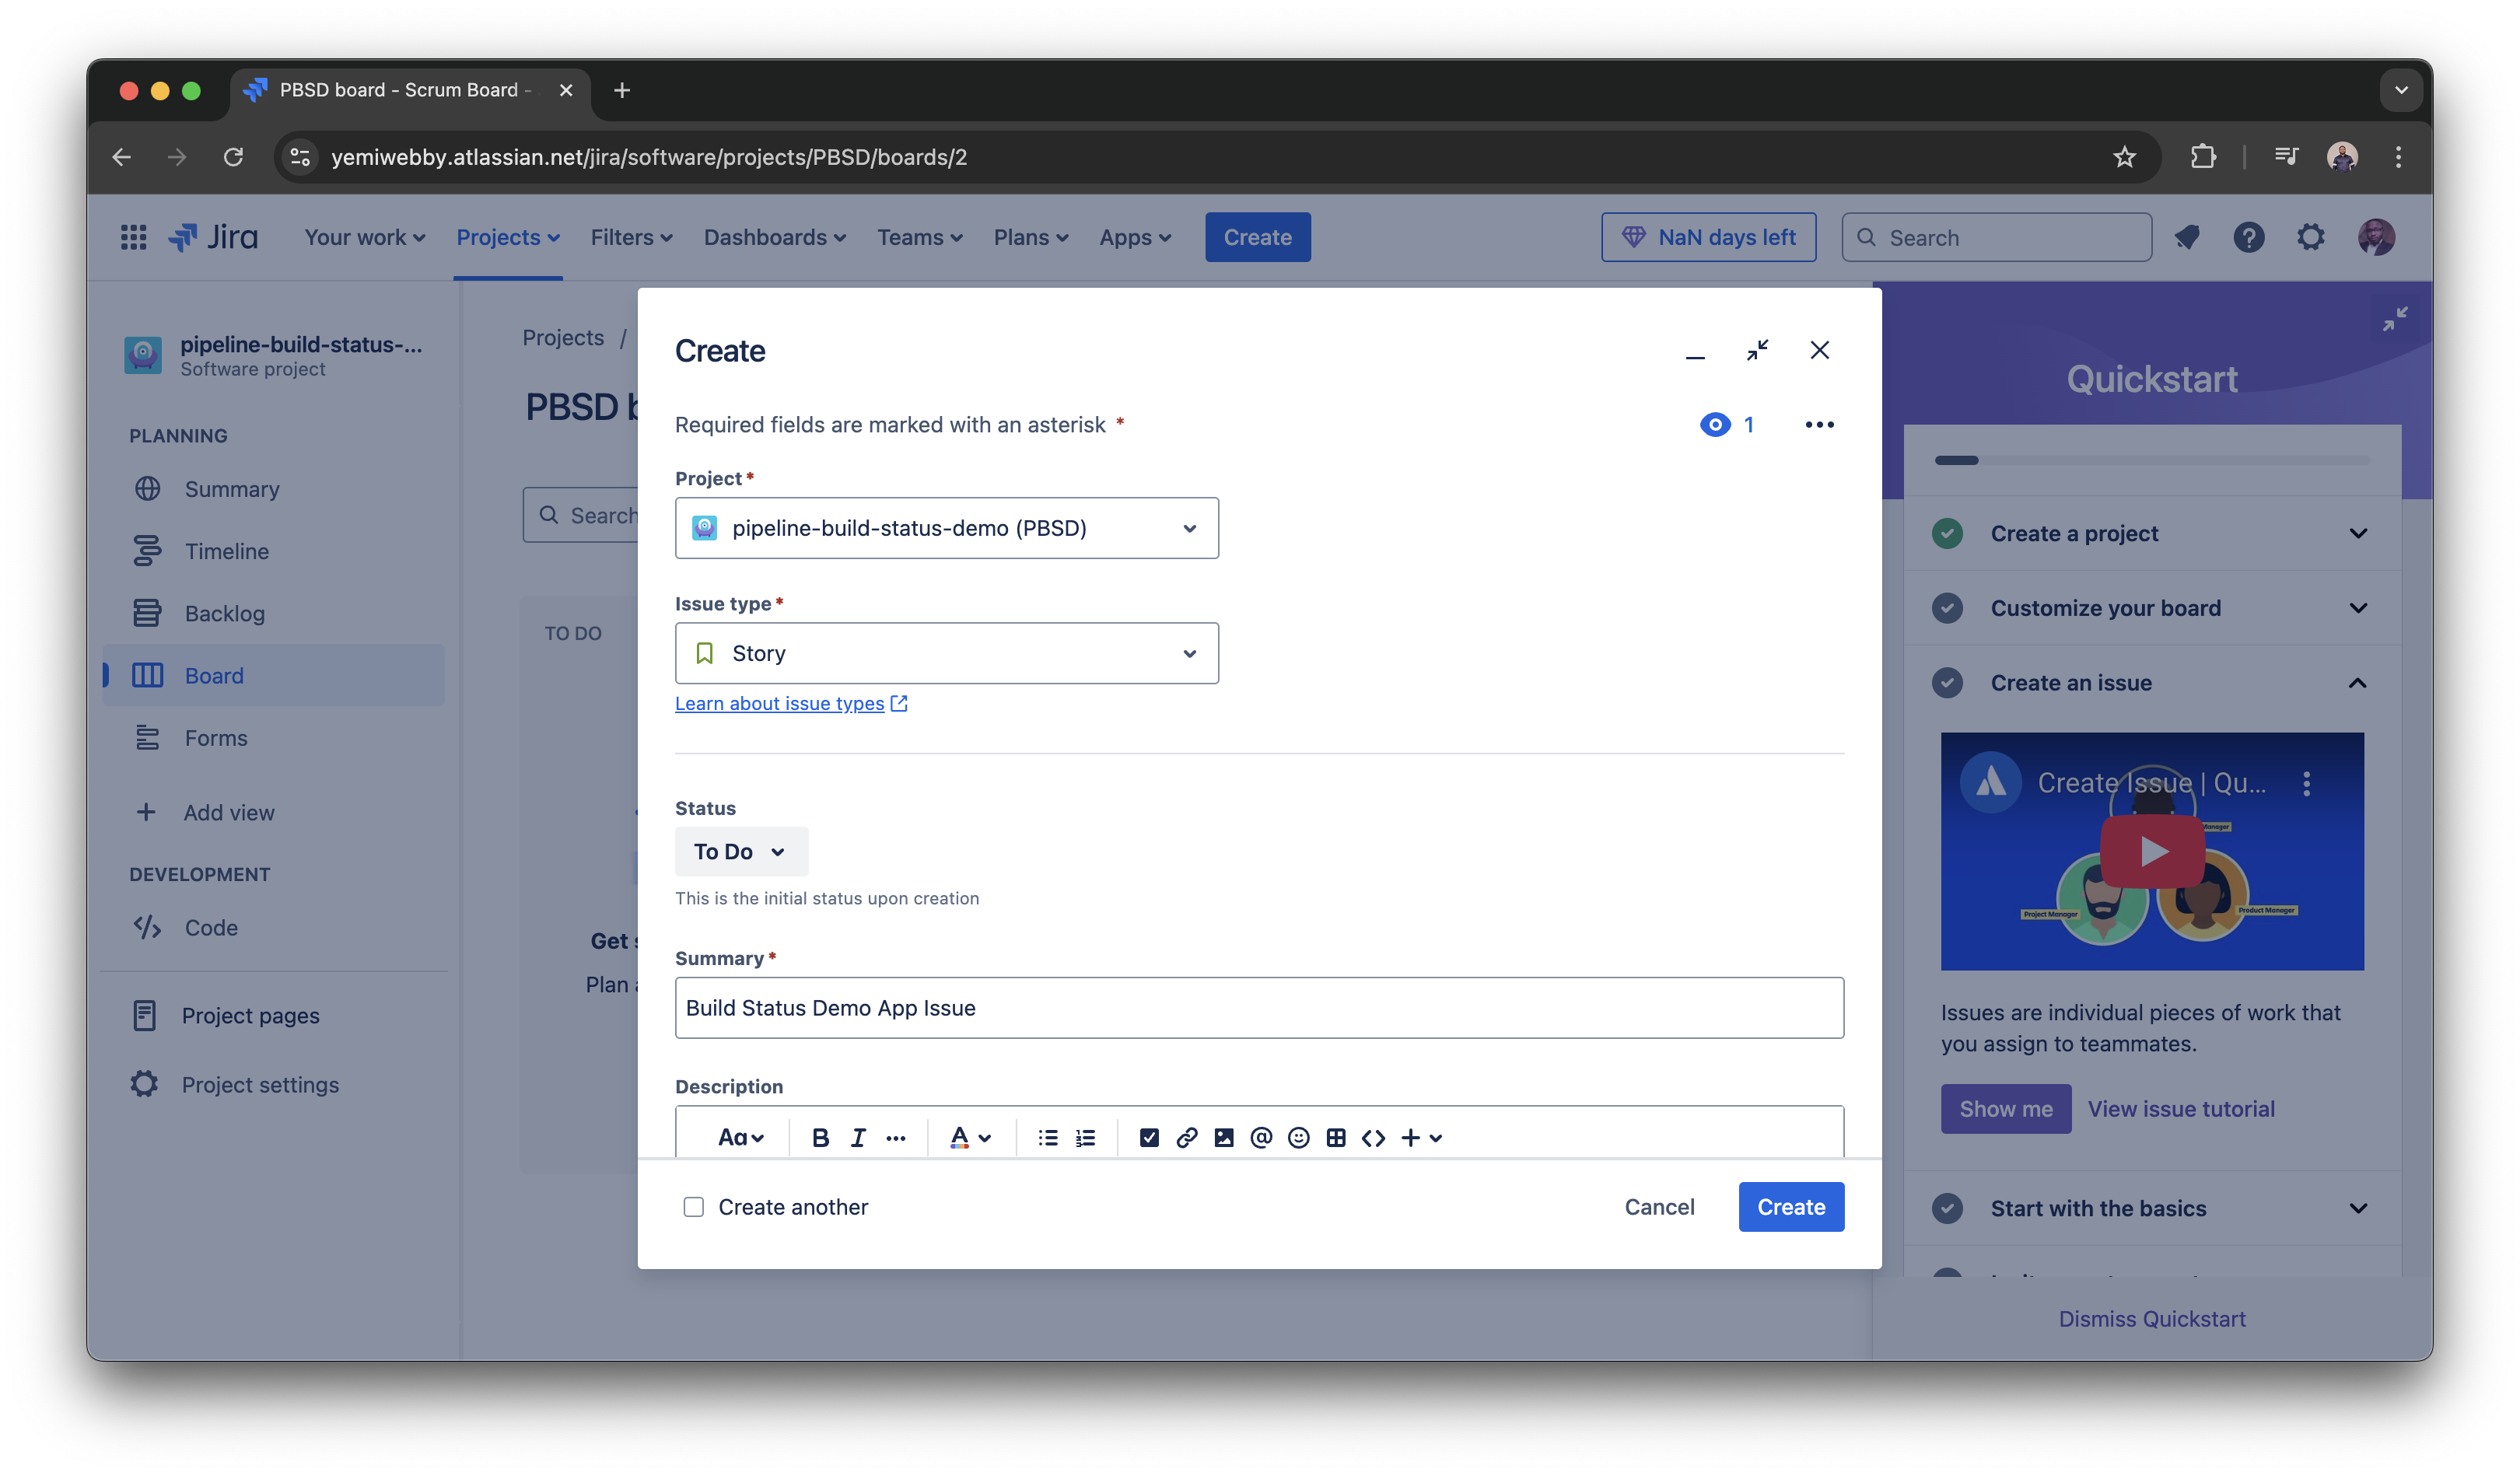Collapse the Create an issue quickstart section
This screenshot has height=1476, width=2520.
pos(2358,683)
